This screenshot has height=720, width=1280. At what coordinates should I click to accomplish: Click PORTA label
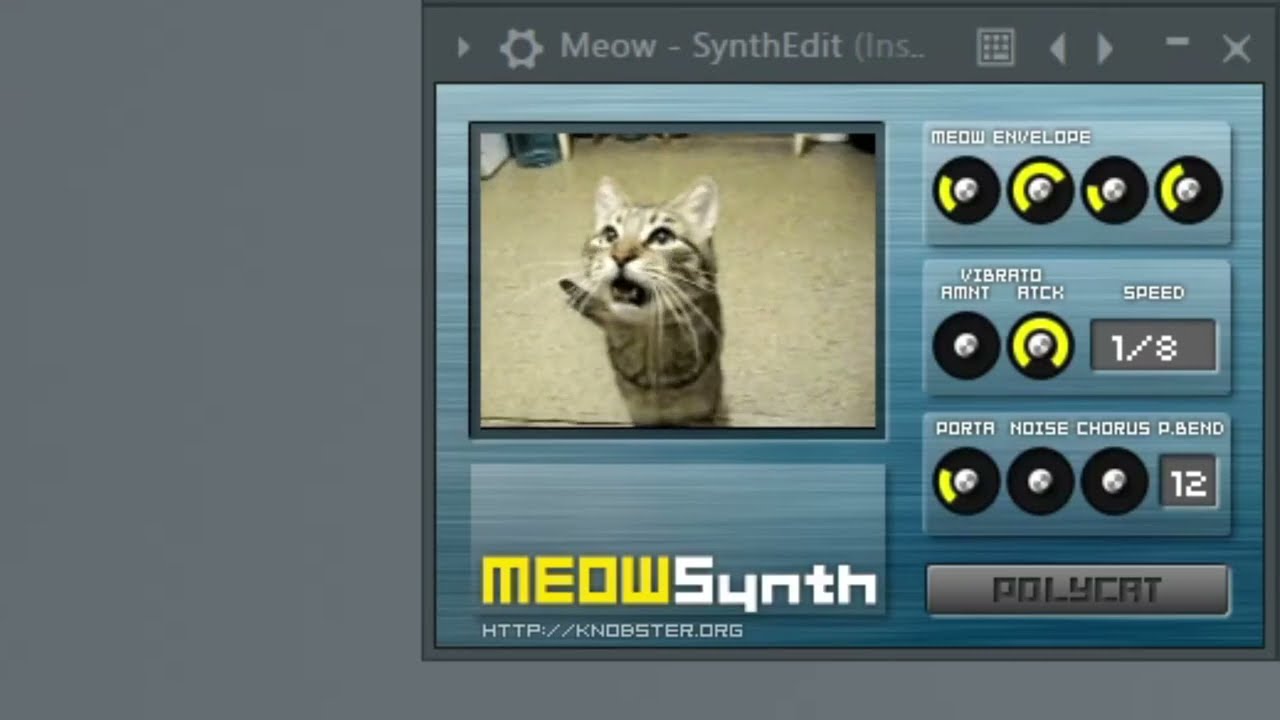965,428
